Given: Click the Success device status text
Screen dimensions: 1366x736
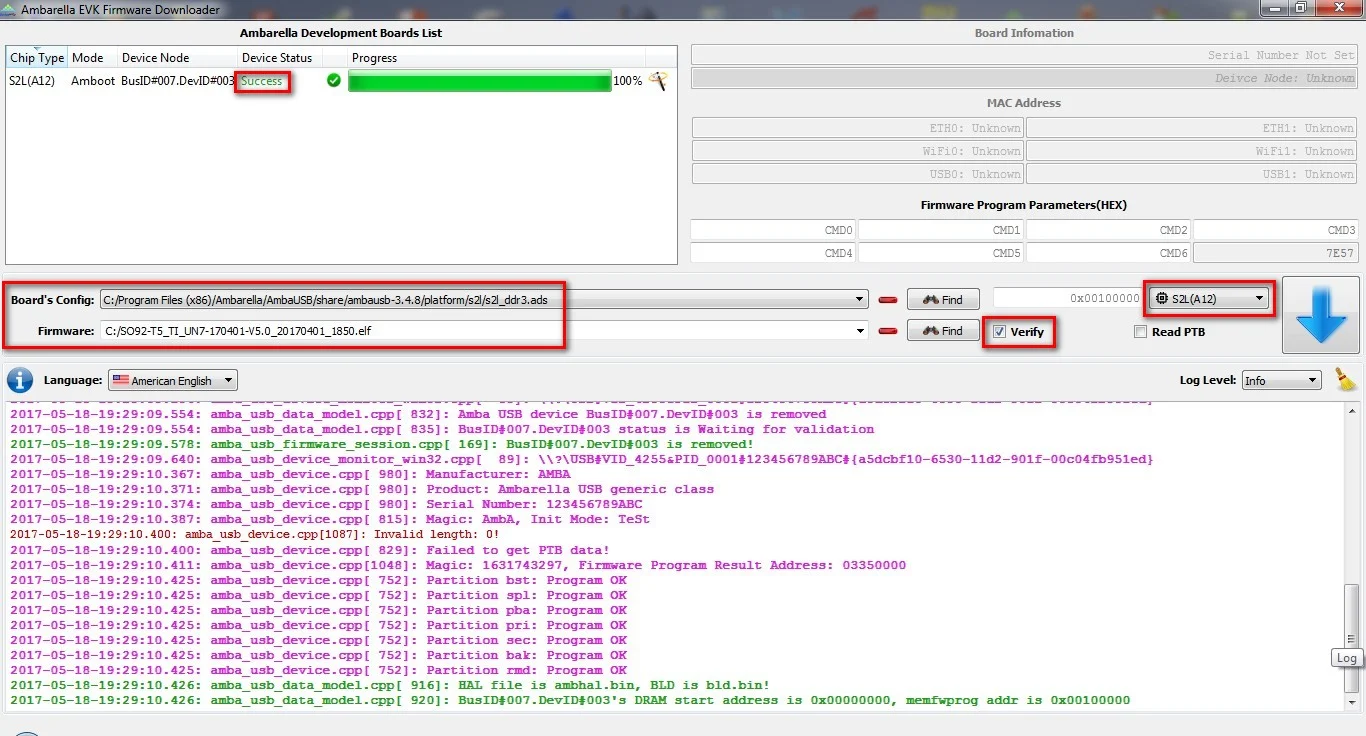Looking at the screenshot, I should (262, 81).
